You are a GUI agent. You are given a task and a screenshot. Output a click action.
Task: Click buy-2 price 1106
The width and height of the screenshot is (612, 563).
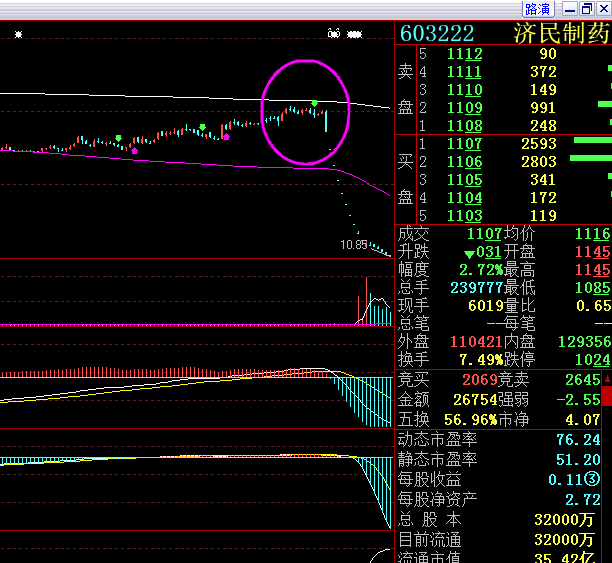[464, 162]
